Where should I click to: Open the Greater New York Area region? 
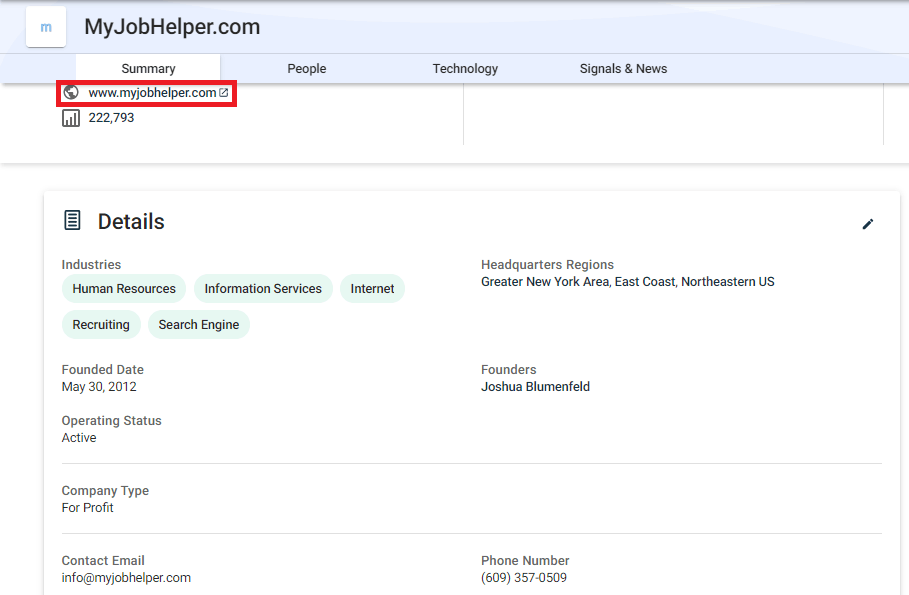point(545,282)
